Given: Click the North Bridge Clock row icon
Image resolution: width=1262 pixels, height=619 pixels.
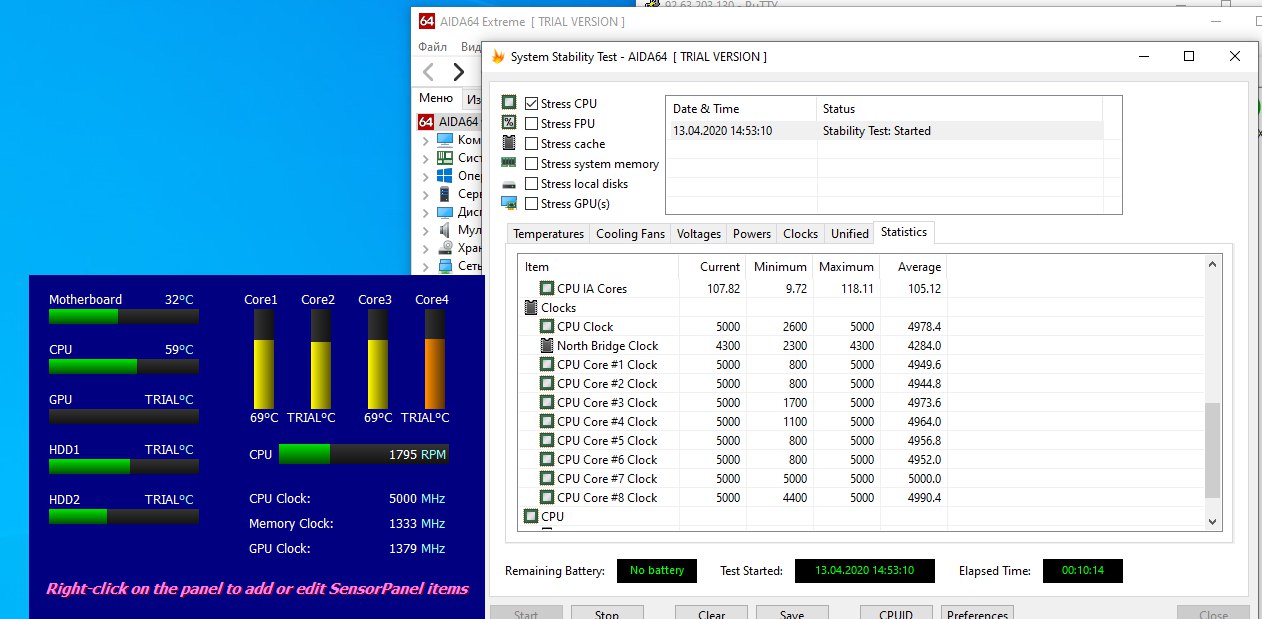Looking at the screenshot, I should pyautogui.click(x=547, y=345).
